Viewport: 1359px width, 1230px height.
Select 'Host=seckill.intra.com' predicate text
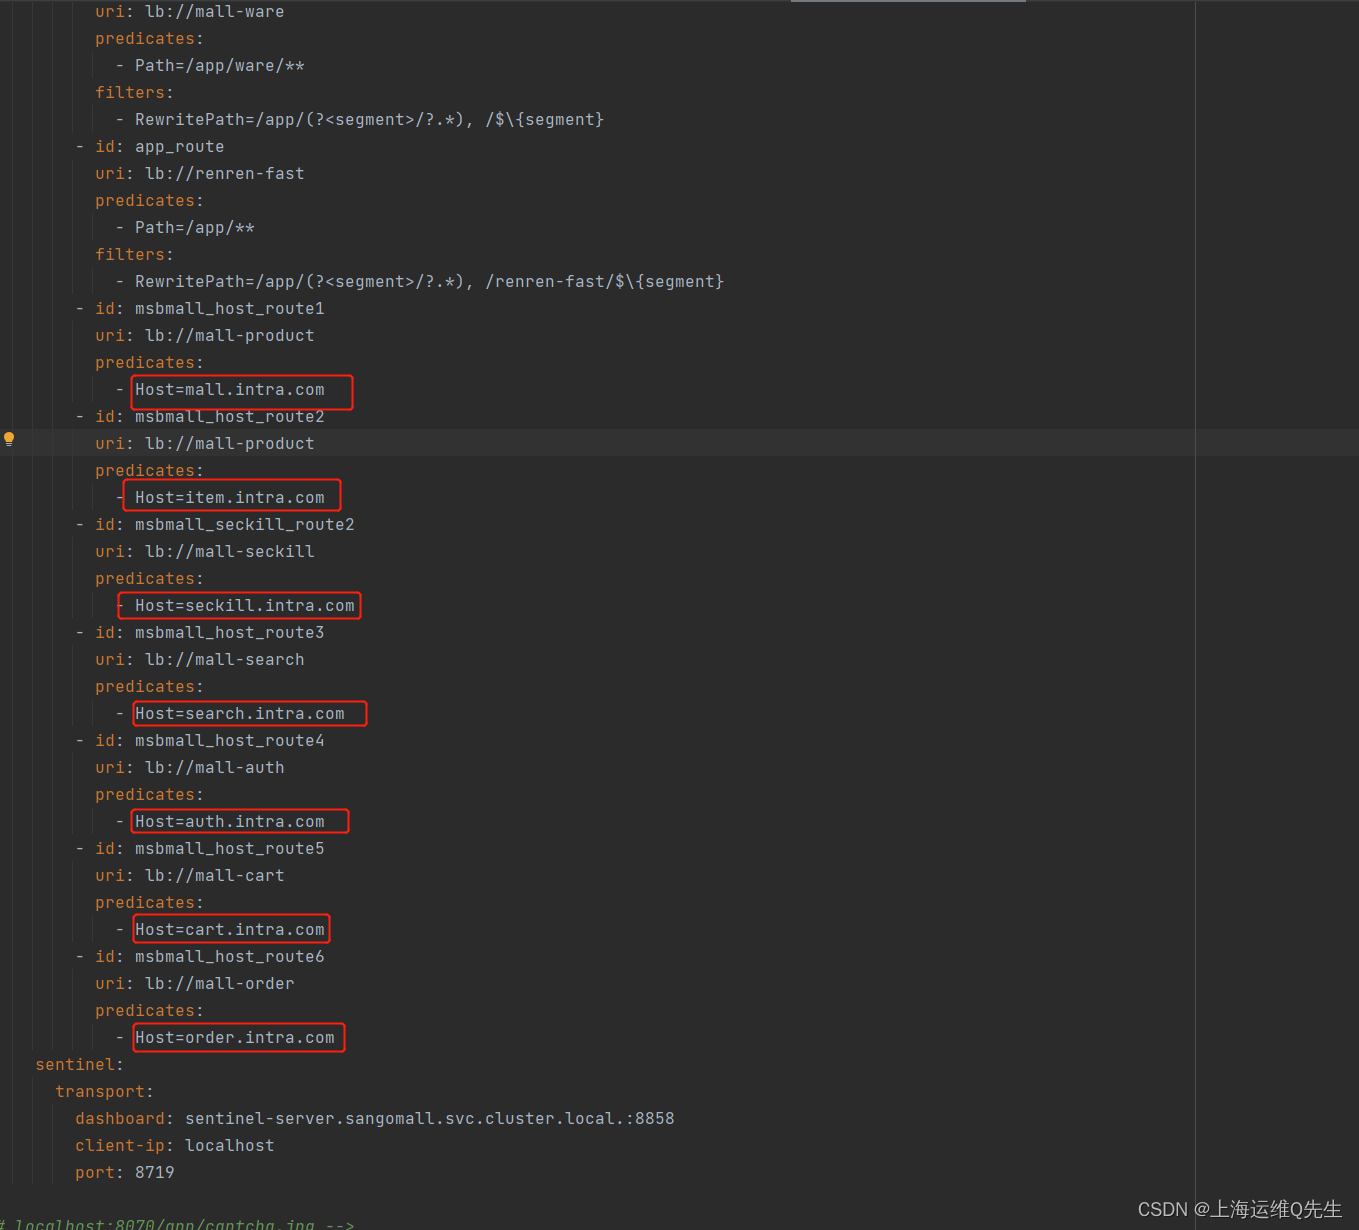pos(245,606)
